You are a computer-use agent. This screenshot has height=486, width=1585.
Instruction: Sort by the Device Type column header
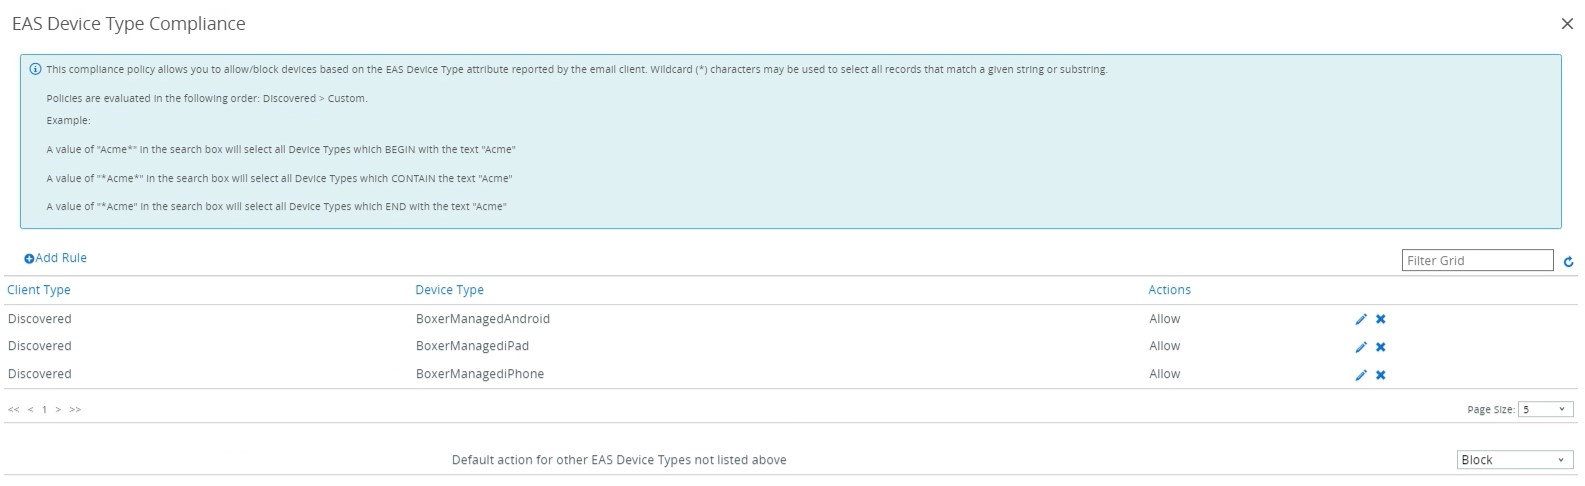449,290
